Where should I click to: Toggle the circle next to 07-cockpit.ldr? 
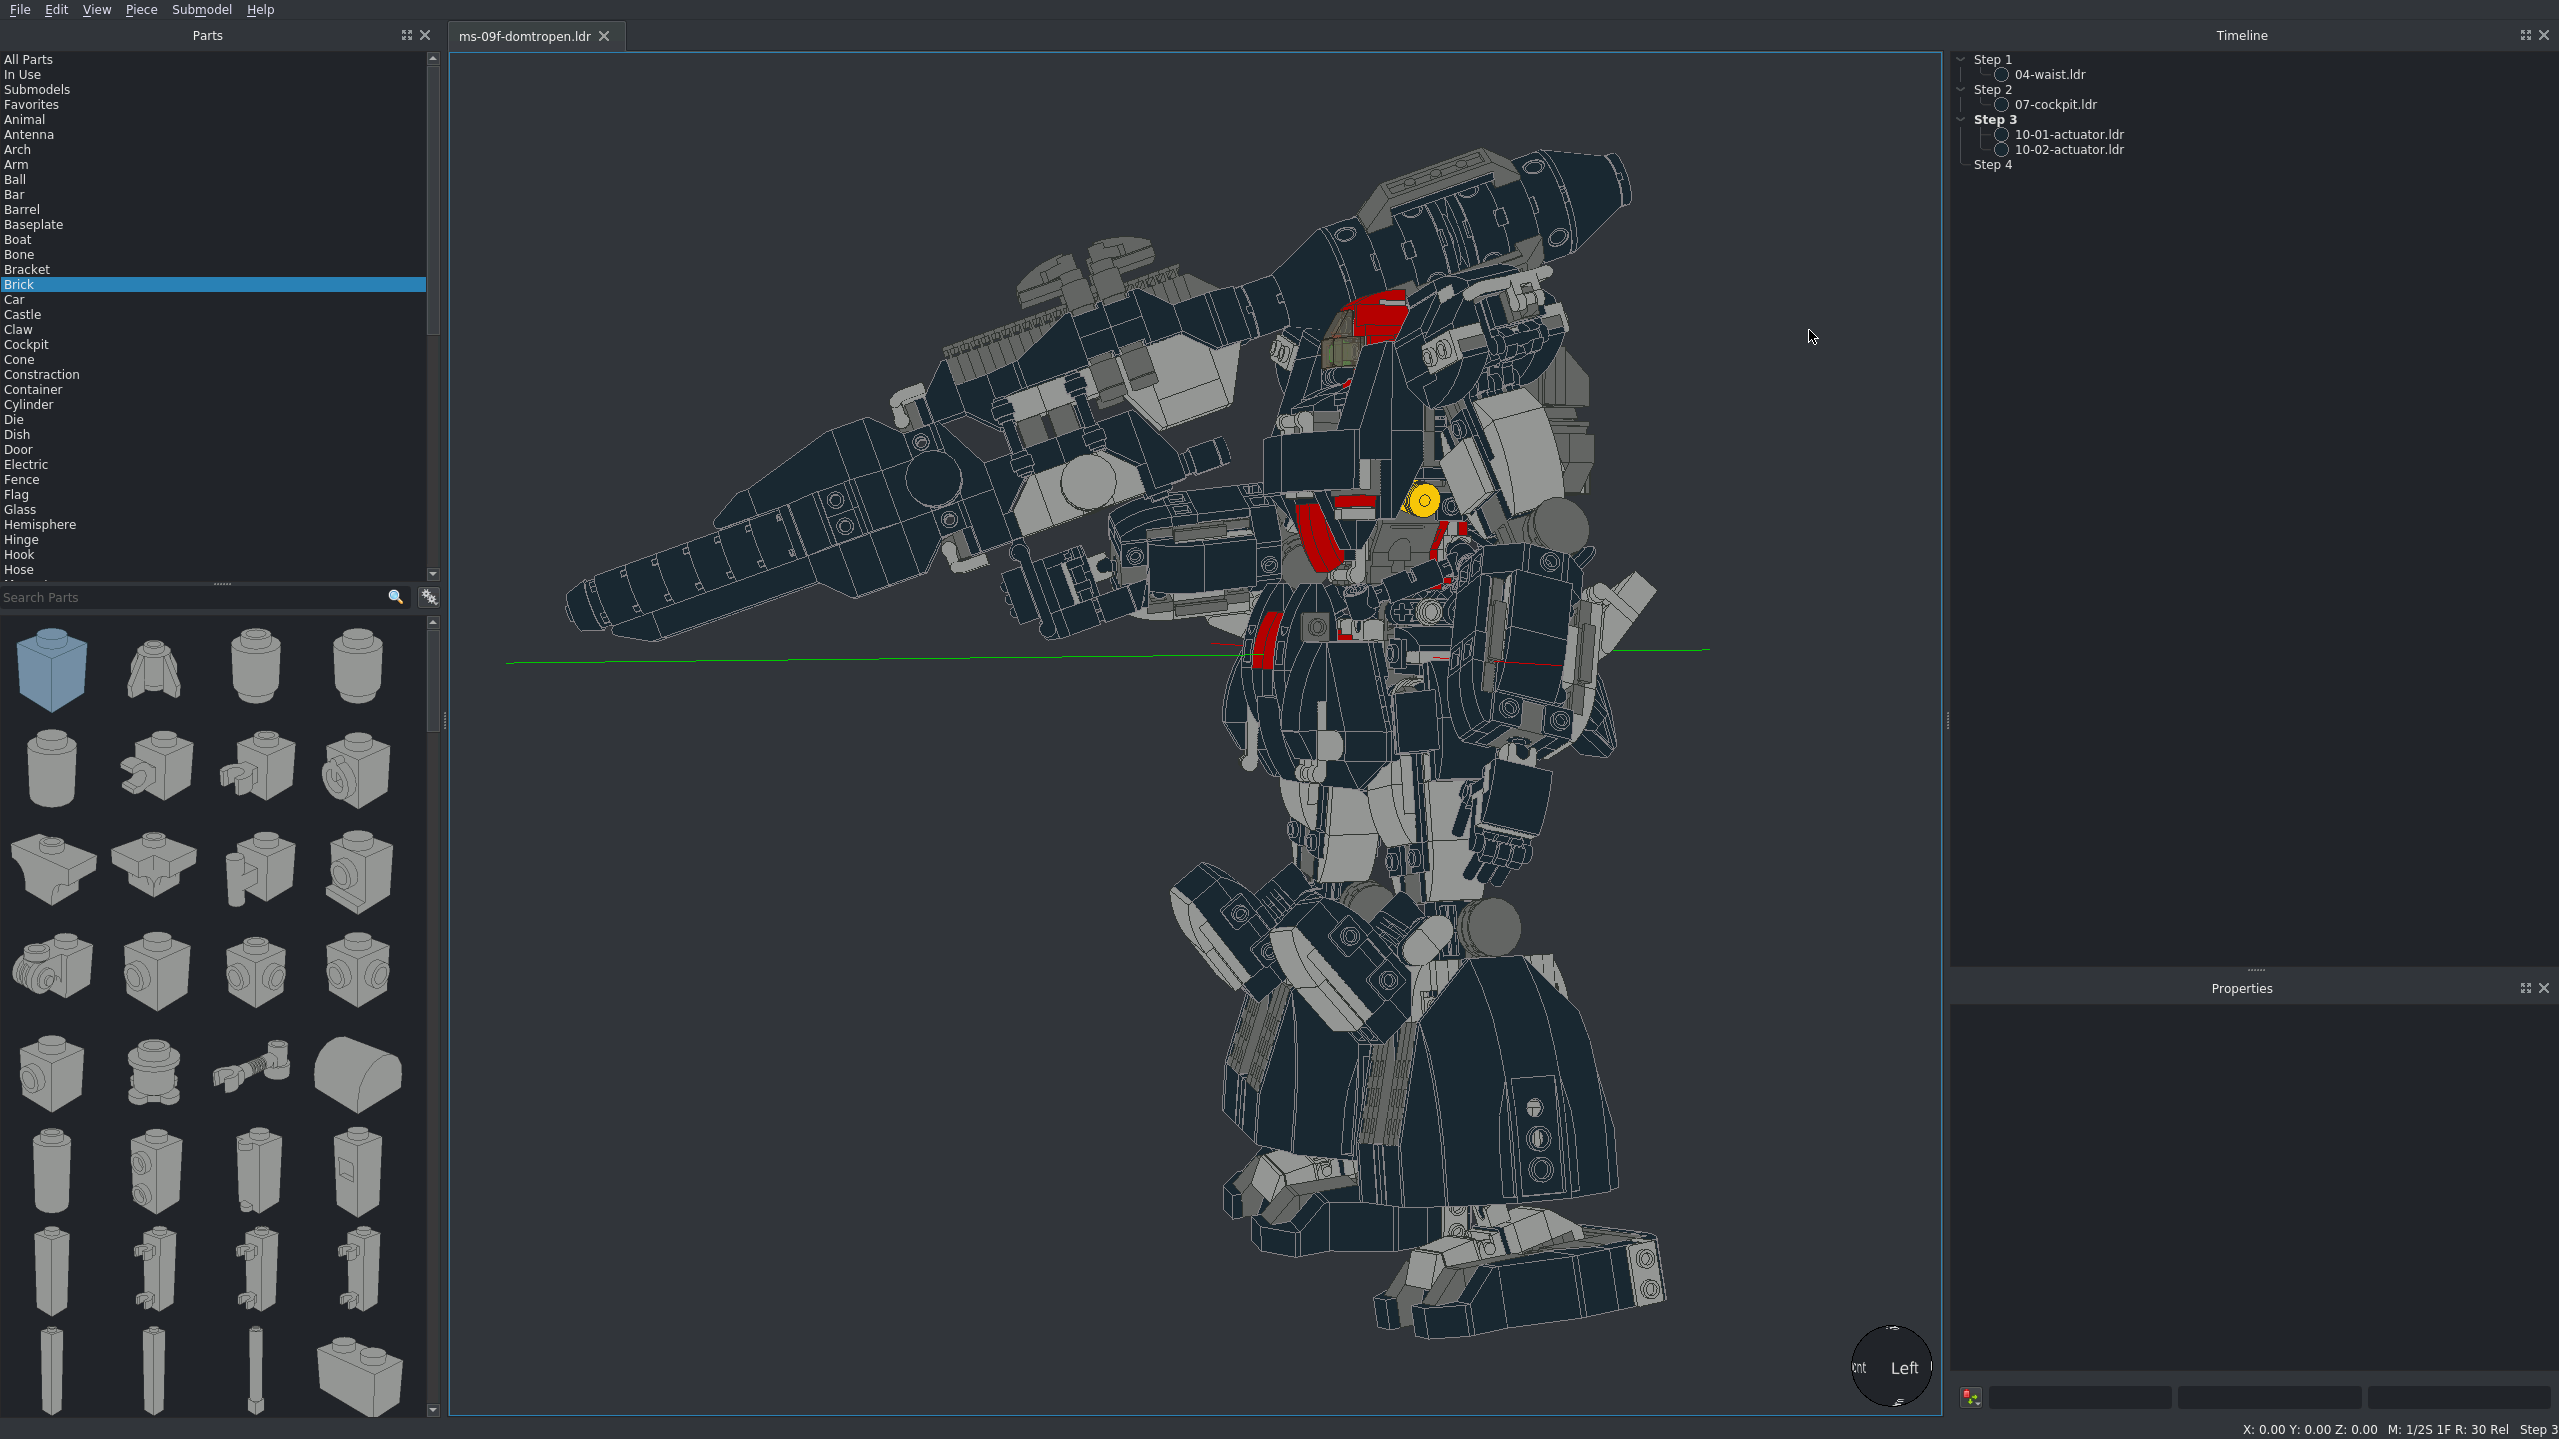2001,104
